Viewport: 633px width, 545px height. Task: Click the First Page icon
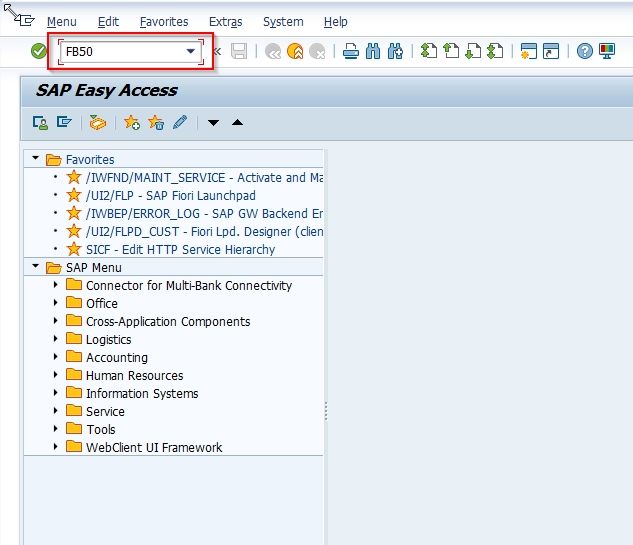click(x=428, y=51)
